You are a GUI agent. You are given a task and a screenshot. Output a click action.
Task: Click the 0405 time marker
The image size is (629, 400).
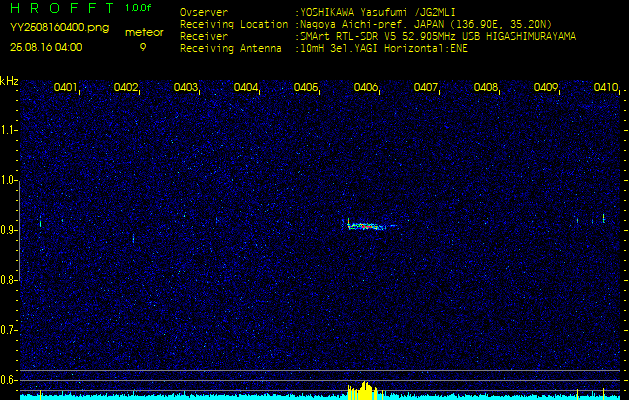pyautogui.click(x=306, y=87)
